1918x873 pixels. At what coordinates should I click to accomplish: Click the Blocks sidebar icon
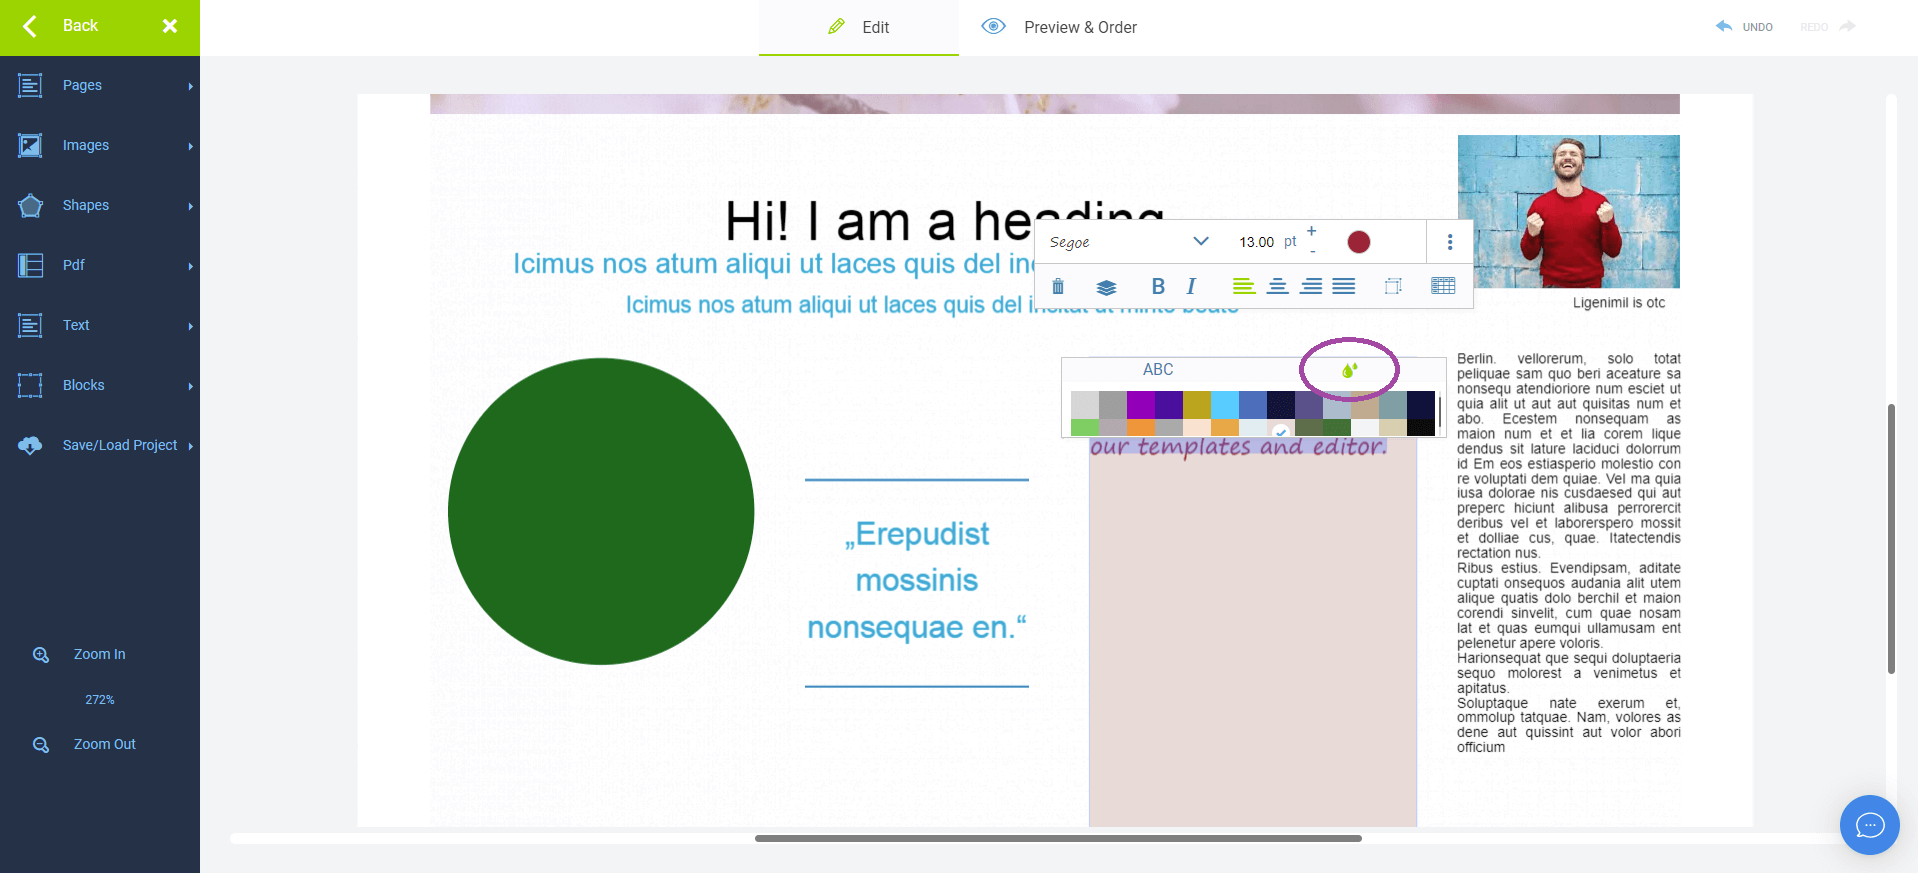click(30, 386)
